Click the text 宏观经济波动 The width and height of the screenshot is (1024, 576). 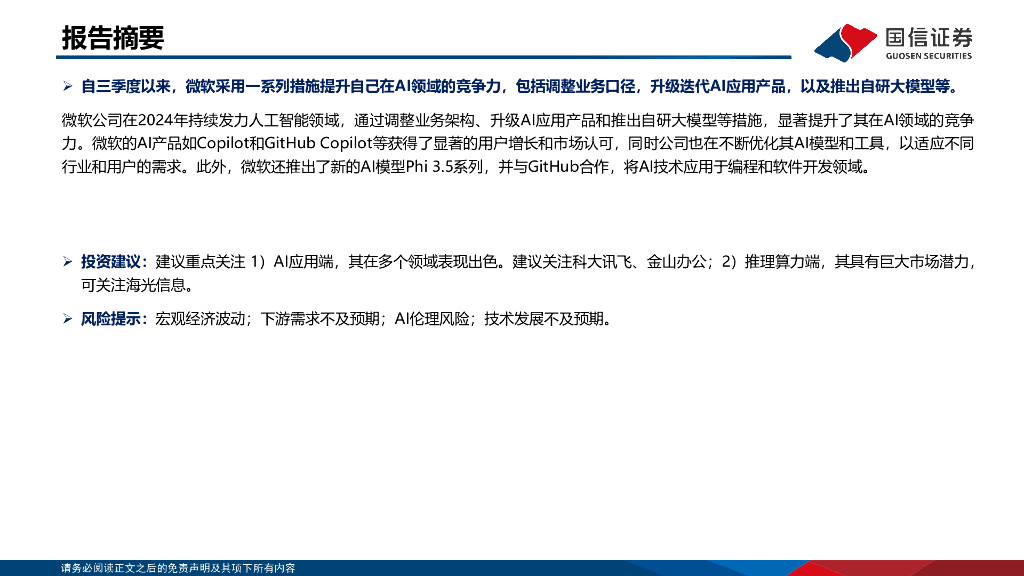point(200,319)
